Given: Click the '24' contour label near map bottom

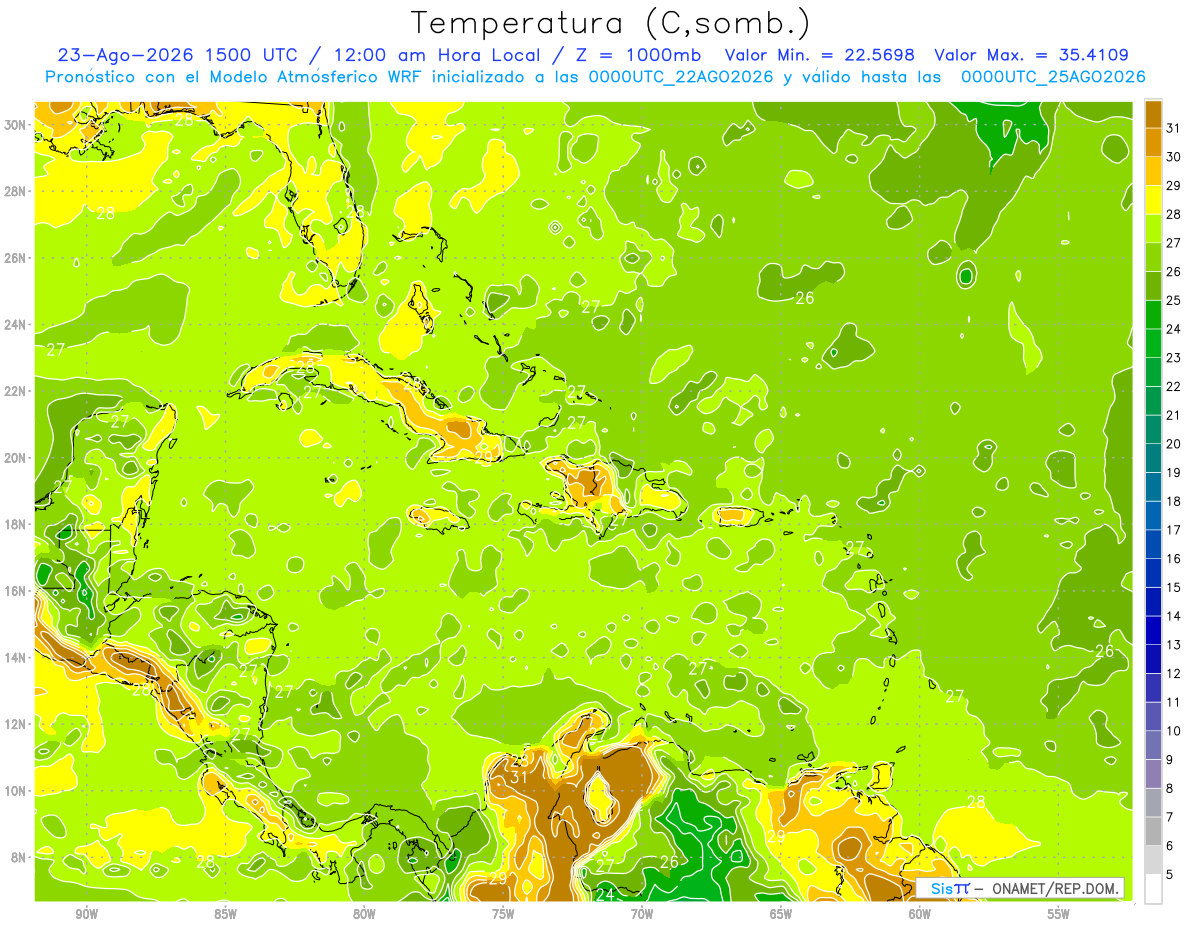Looking at the screenshot, I should (605, 894).
